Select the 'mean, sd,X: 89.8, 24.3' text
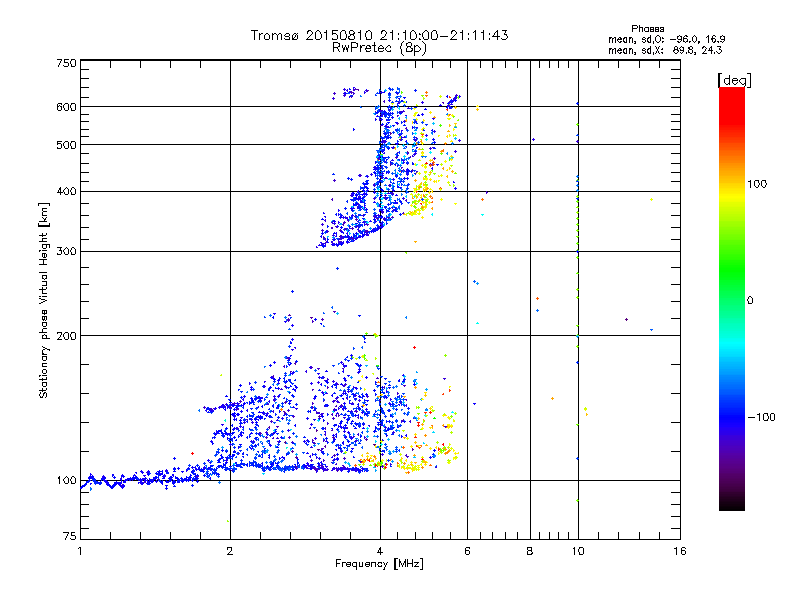This screenshot has width=800, height=600. click(665, 50)
